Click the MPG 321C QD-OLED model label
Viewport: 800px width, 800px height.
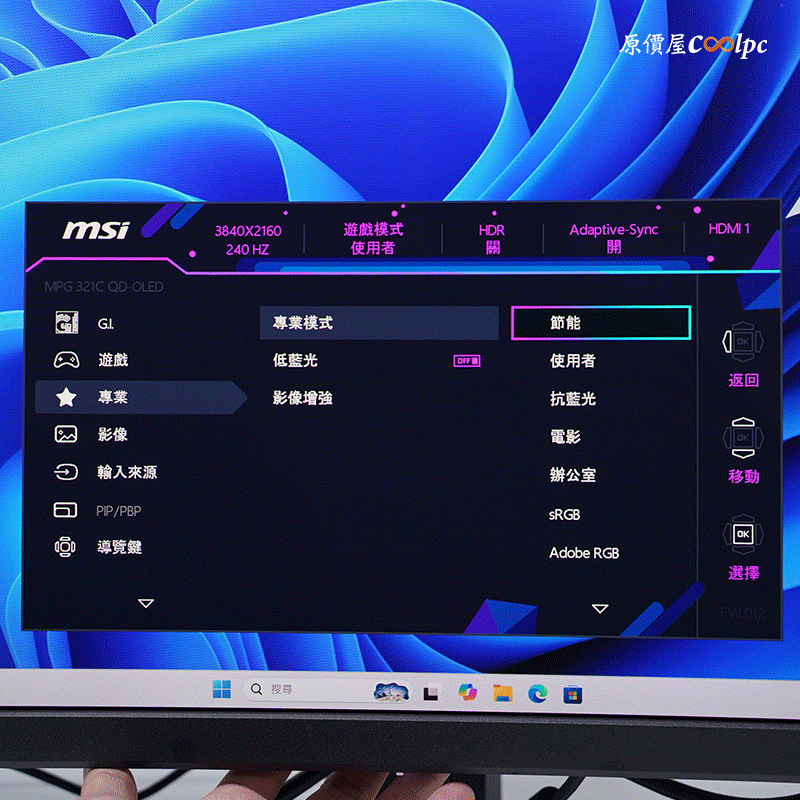coord(104,287)
